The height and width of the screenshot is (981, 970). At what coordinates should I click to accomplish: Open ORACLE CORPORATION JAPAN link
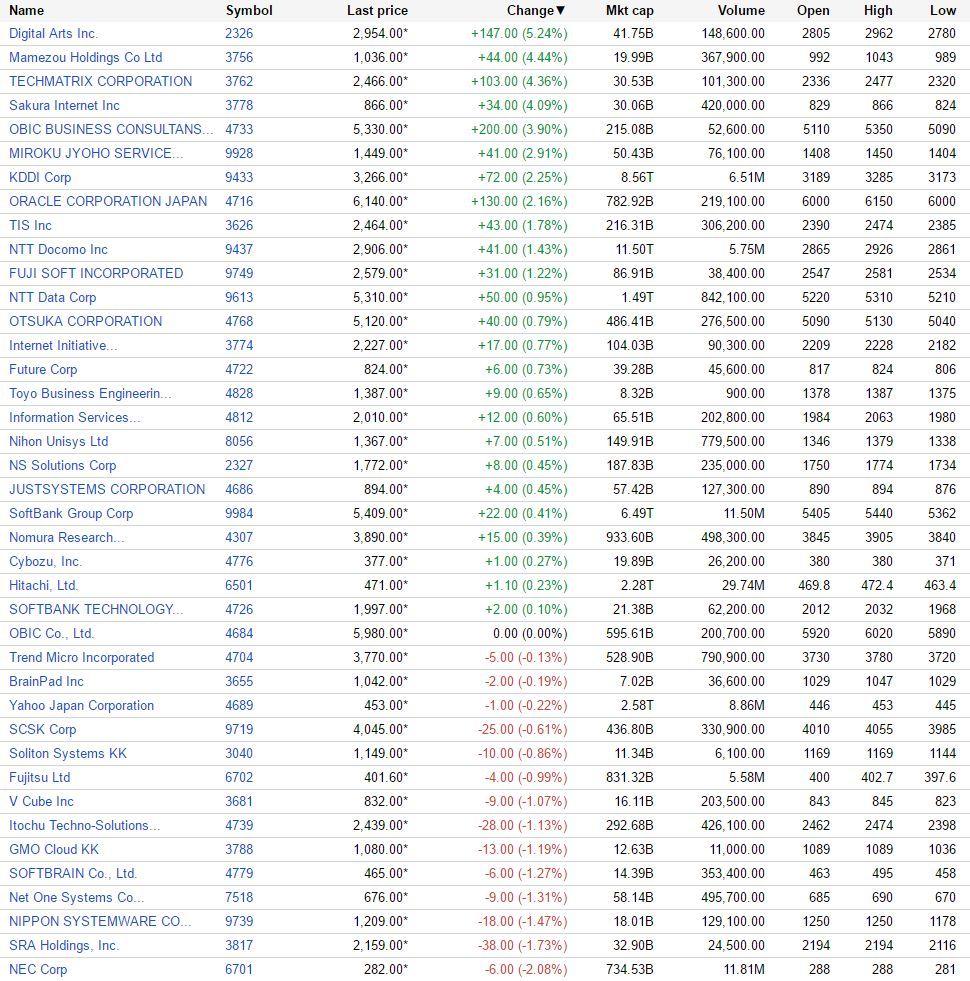click(x=108, y=201)
